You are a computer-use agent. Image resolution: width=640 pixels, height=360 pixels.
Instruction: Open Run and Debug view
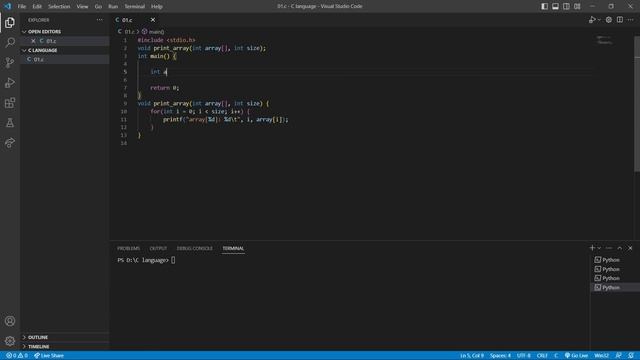[10, 82]
